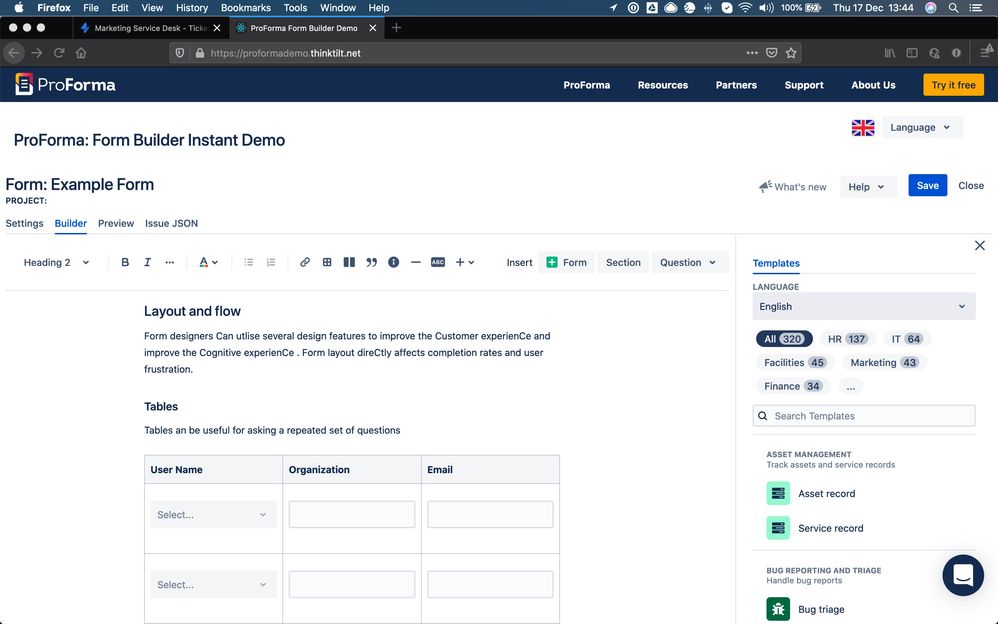The image size is (998, 624).
Task: Save the form
Action: pos(927,185)
